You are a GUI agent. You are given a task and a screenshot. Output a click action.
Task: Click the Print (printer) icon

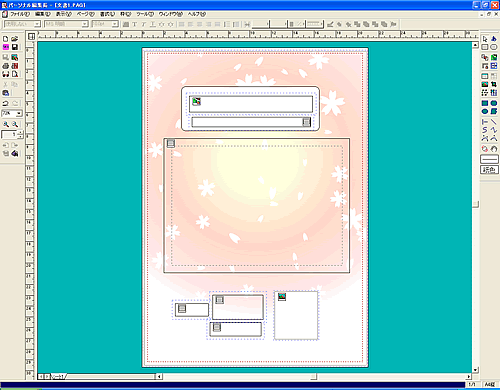[6, 66]
